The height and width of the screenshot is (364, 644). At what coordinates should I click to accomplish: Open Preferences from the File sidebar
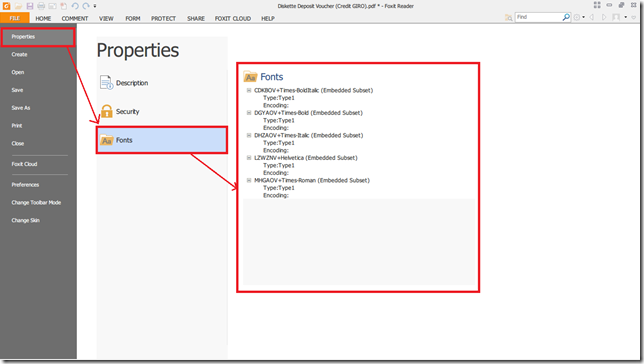(x=25, y=184)
